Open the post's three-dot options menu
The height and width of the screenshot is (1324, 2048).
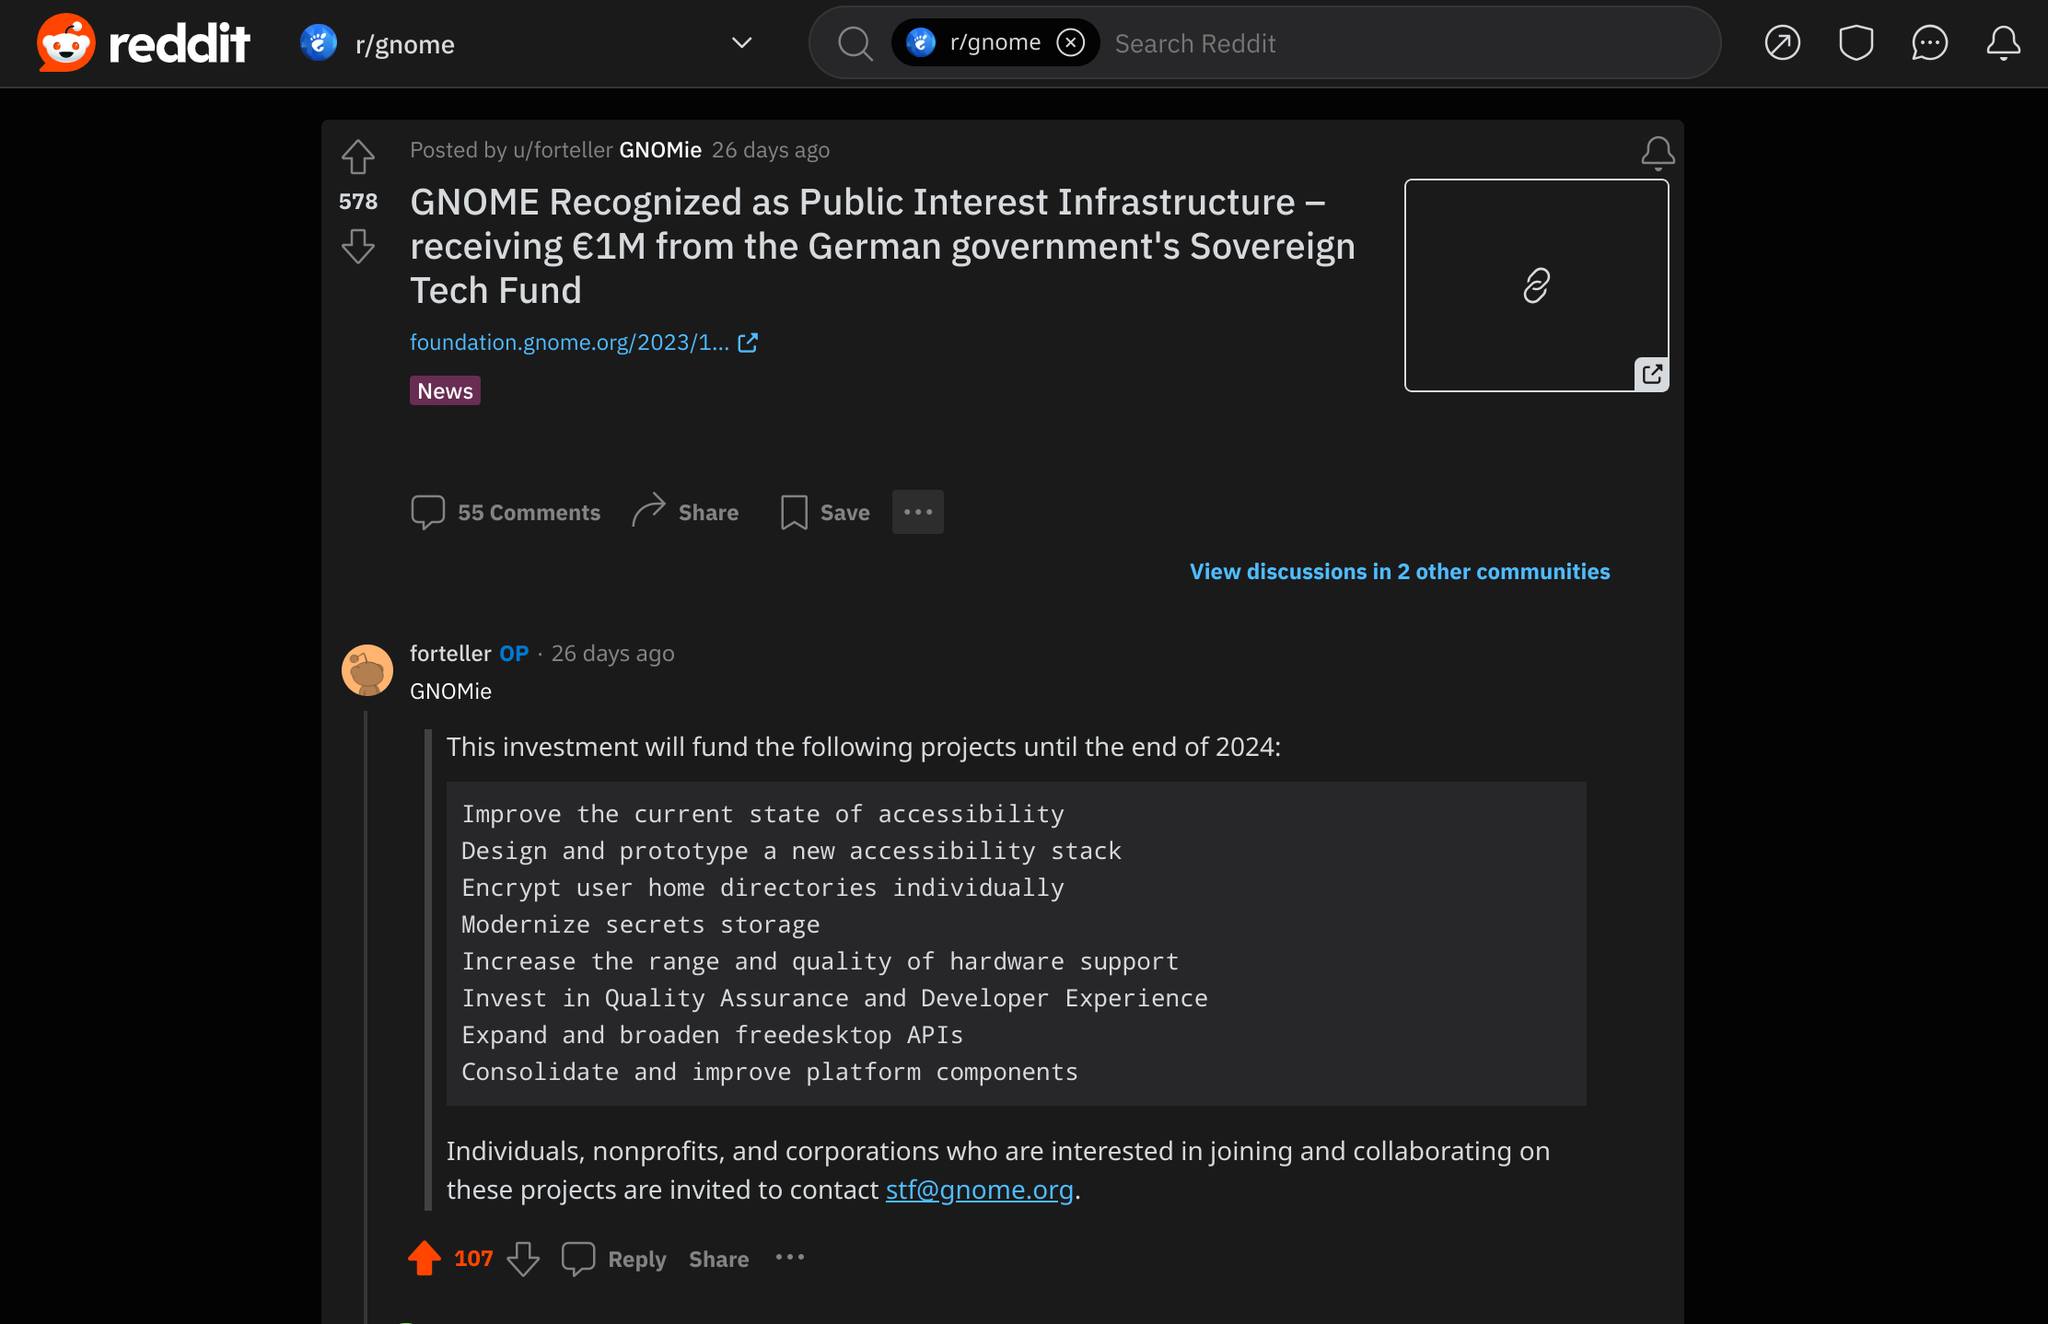pyautogui.click(x=917, y=512)
